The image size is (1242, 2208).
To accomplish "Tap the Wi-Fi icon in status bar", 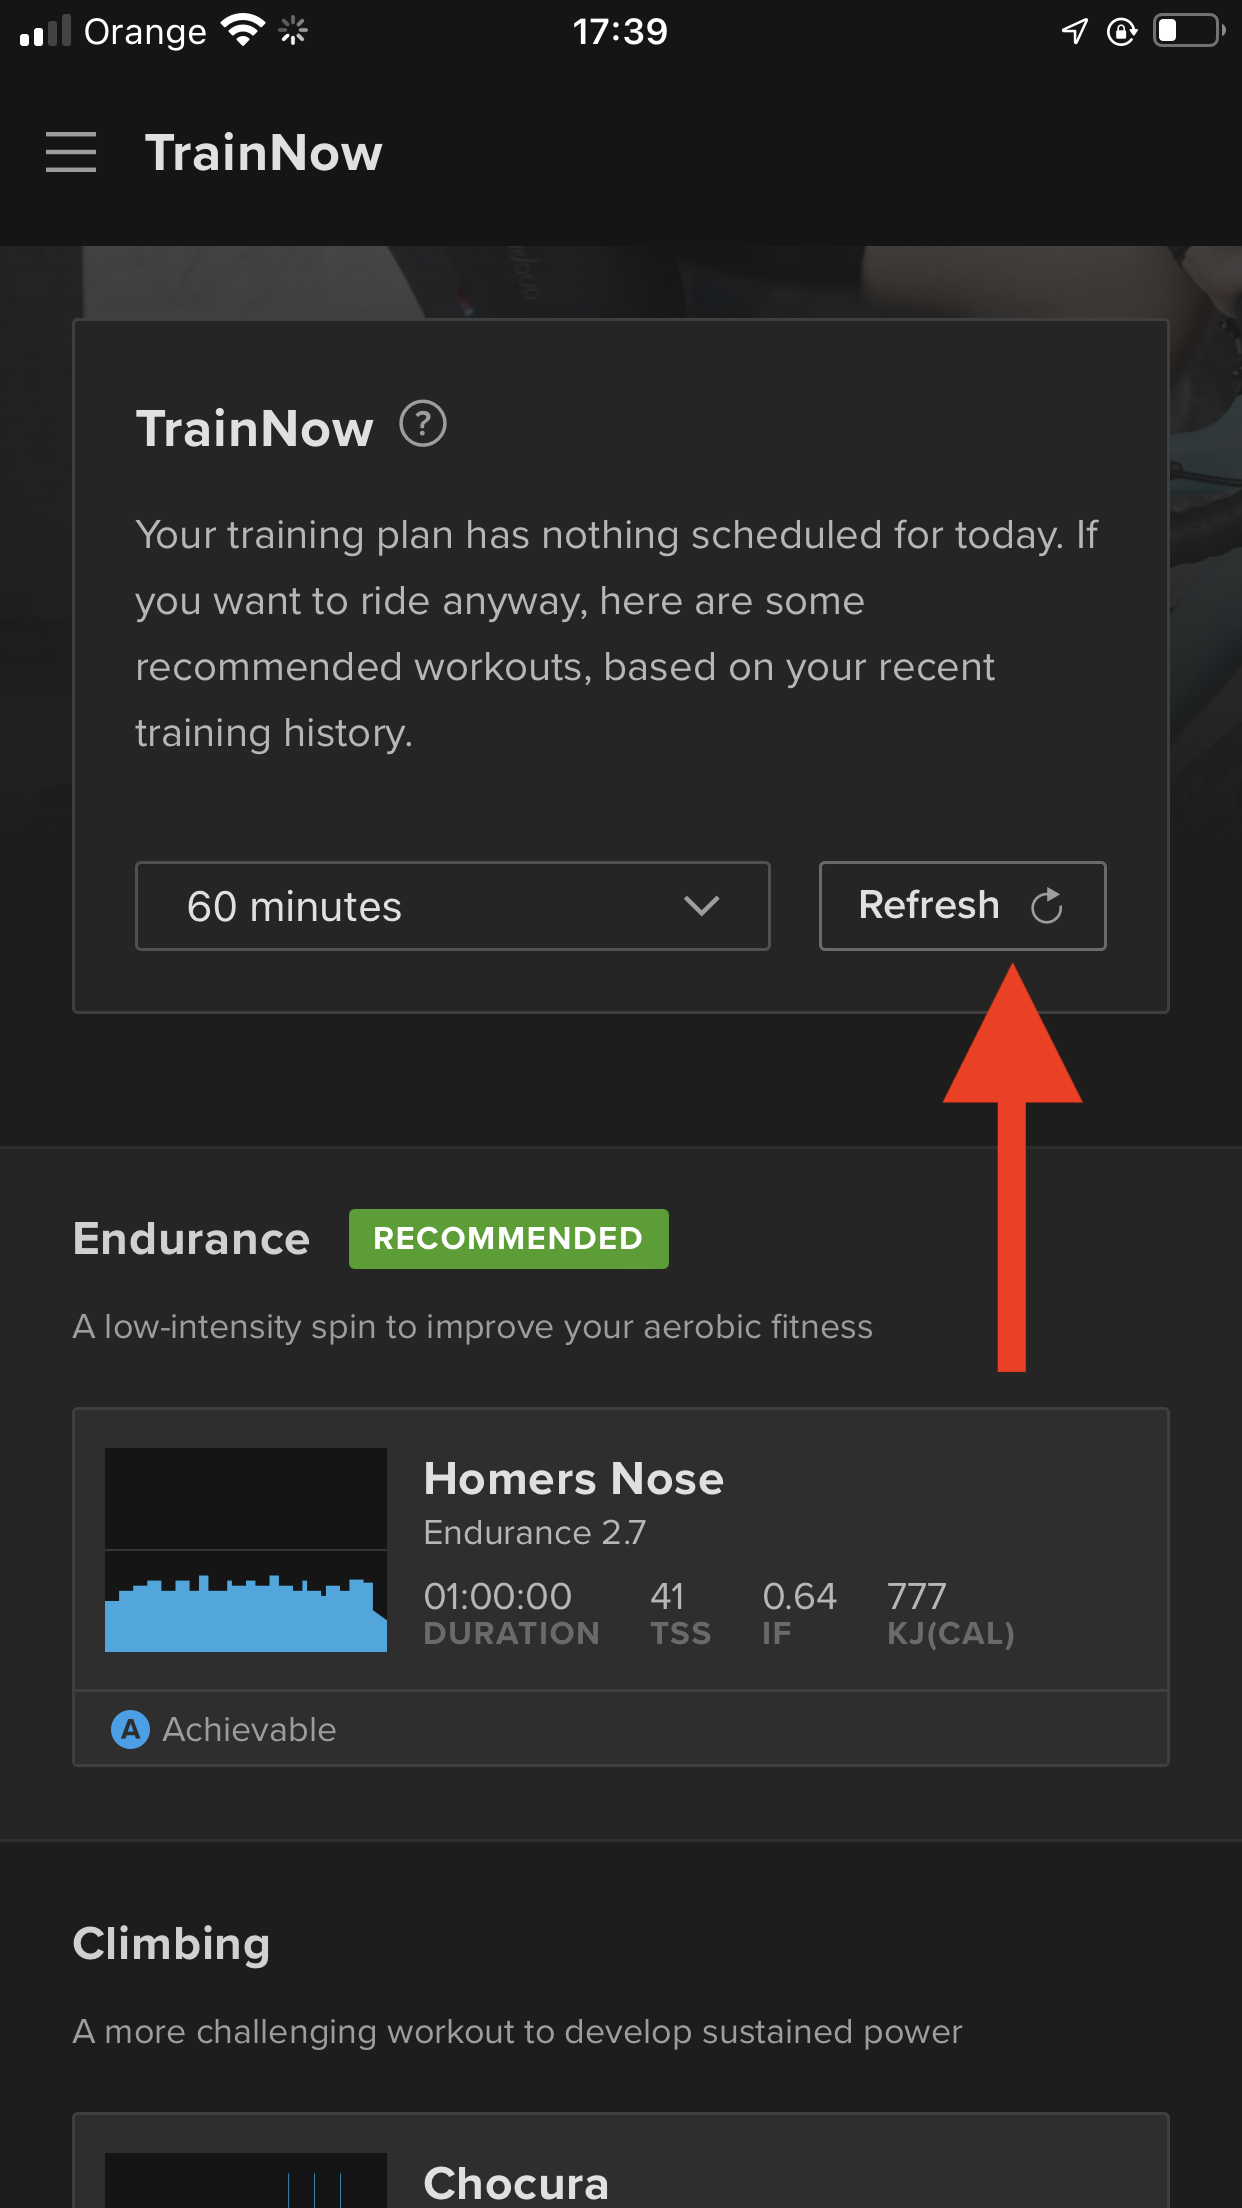I will 243,30.
